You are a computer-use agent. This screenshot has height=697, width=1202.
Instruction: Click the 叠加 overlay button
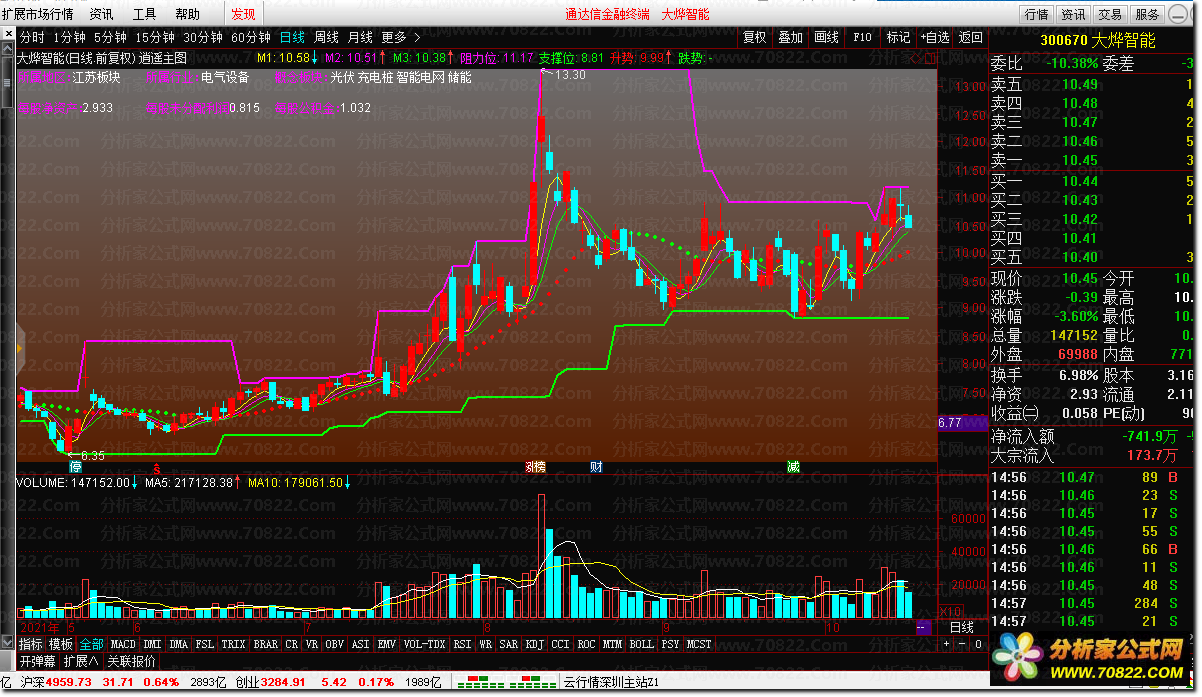click(790, 37)
